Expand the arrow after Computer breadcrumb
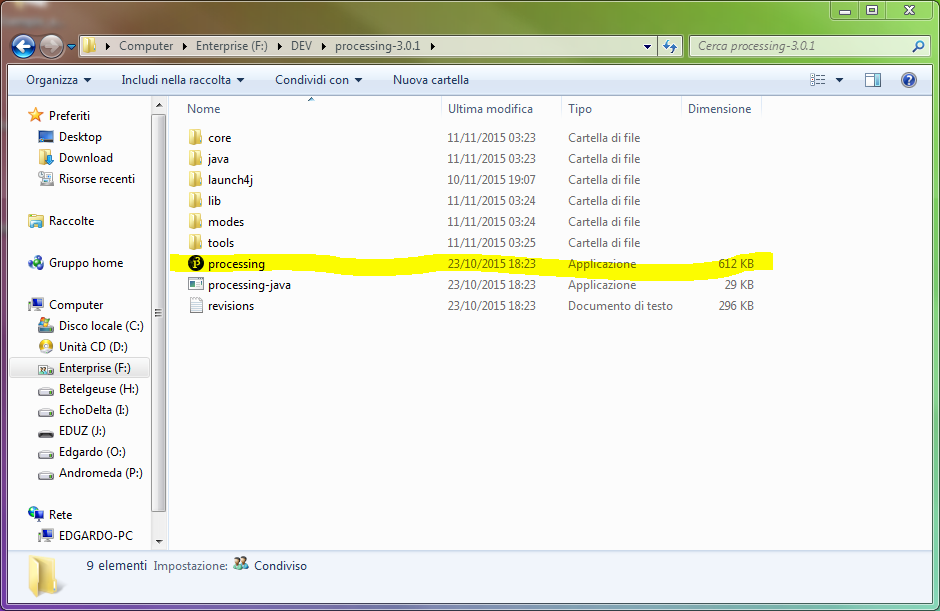 [184, 46]
